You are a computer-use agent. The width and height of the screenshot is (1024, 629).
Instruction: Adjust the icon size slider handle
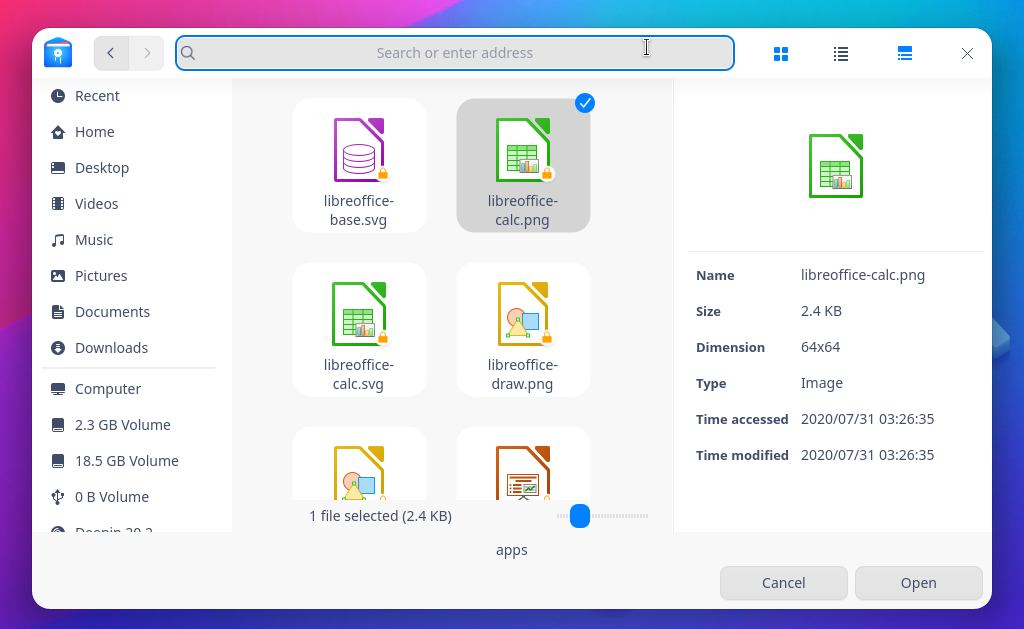click(580, 516)
